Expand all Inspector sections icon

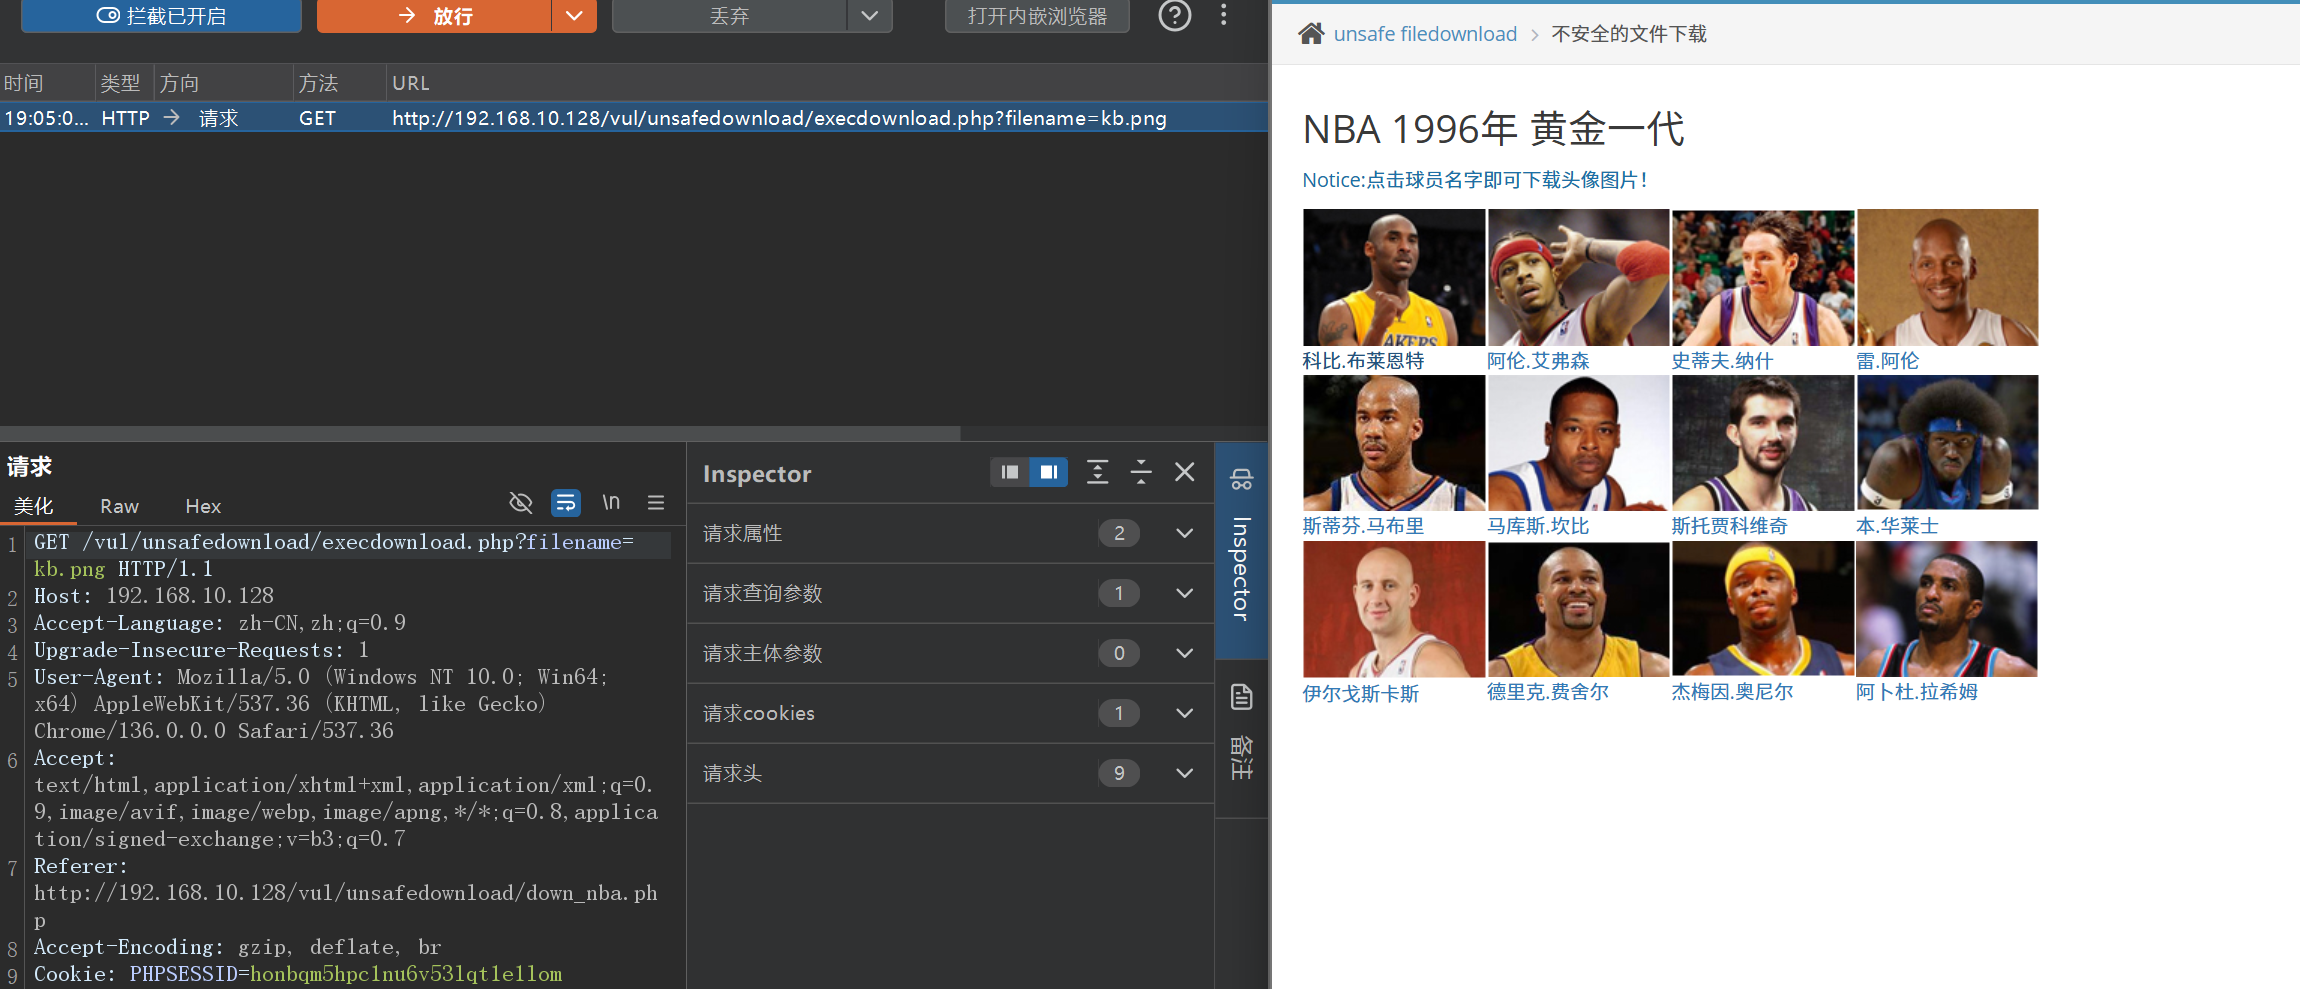[x=1097, y=472]
